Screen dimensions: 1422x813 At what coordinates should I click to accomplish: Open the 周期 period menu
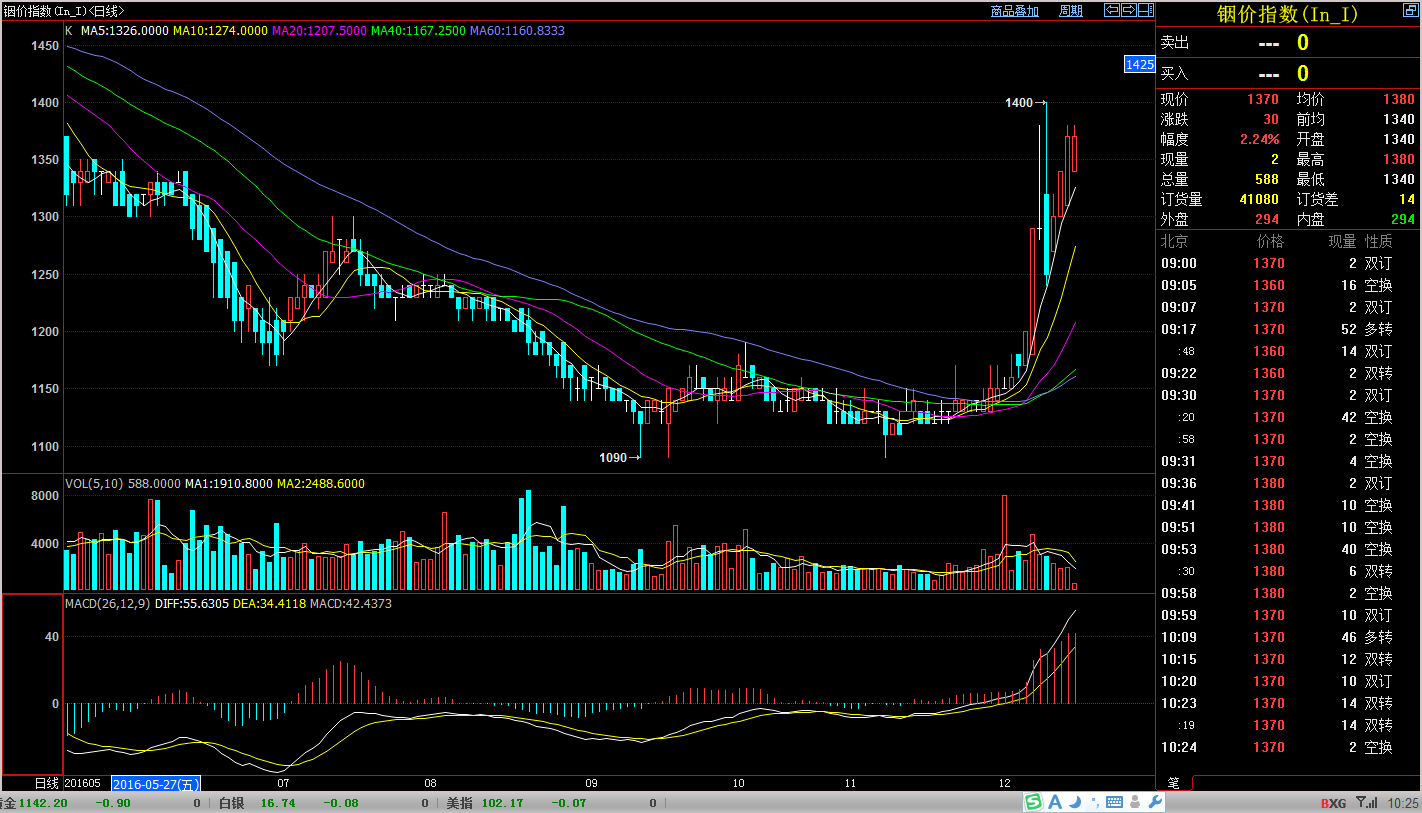tap(1070, 11)
